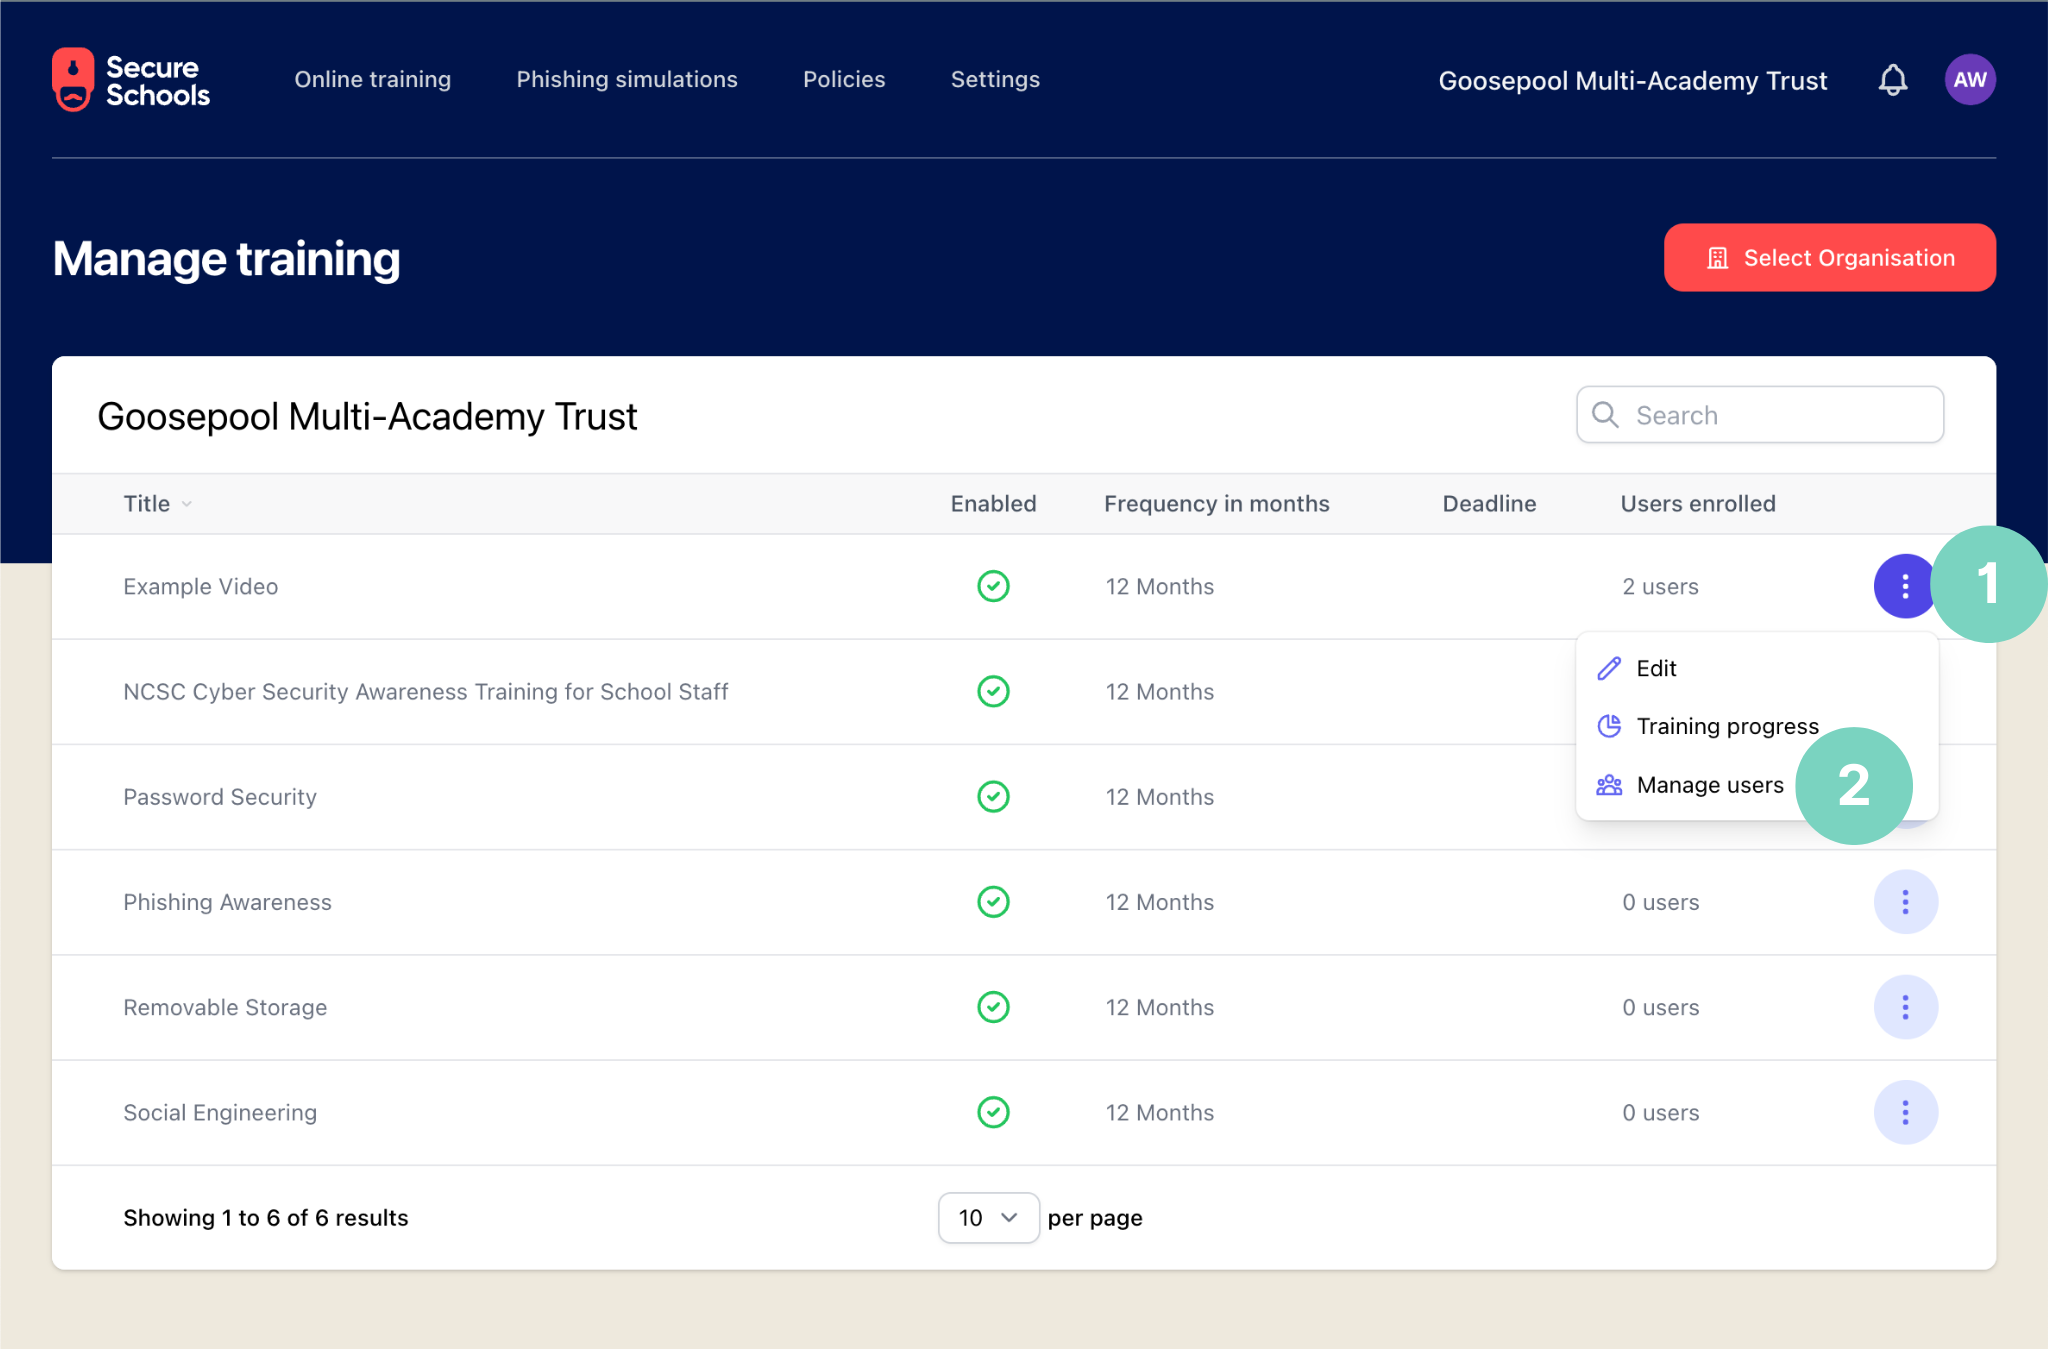
Task: Open the Phishing simulations menu
Action: [627, 80]
